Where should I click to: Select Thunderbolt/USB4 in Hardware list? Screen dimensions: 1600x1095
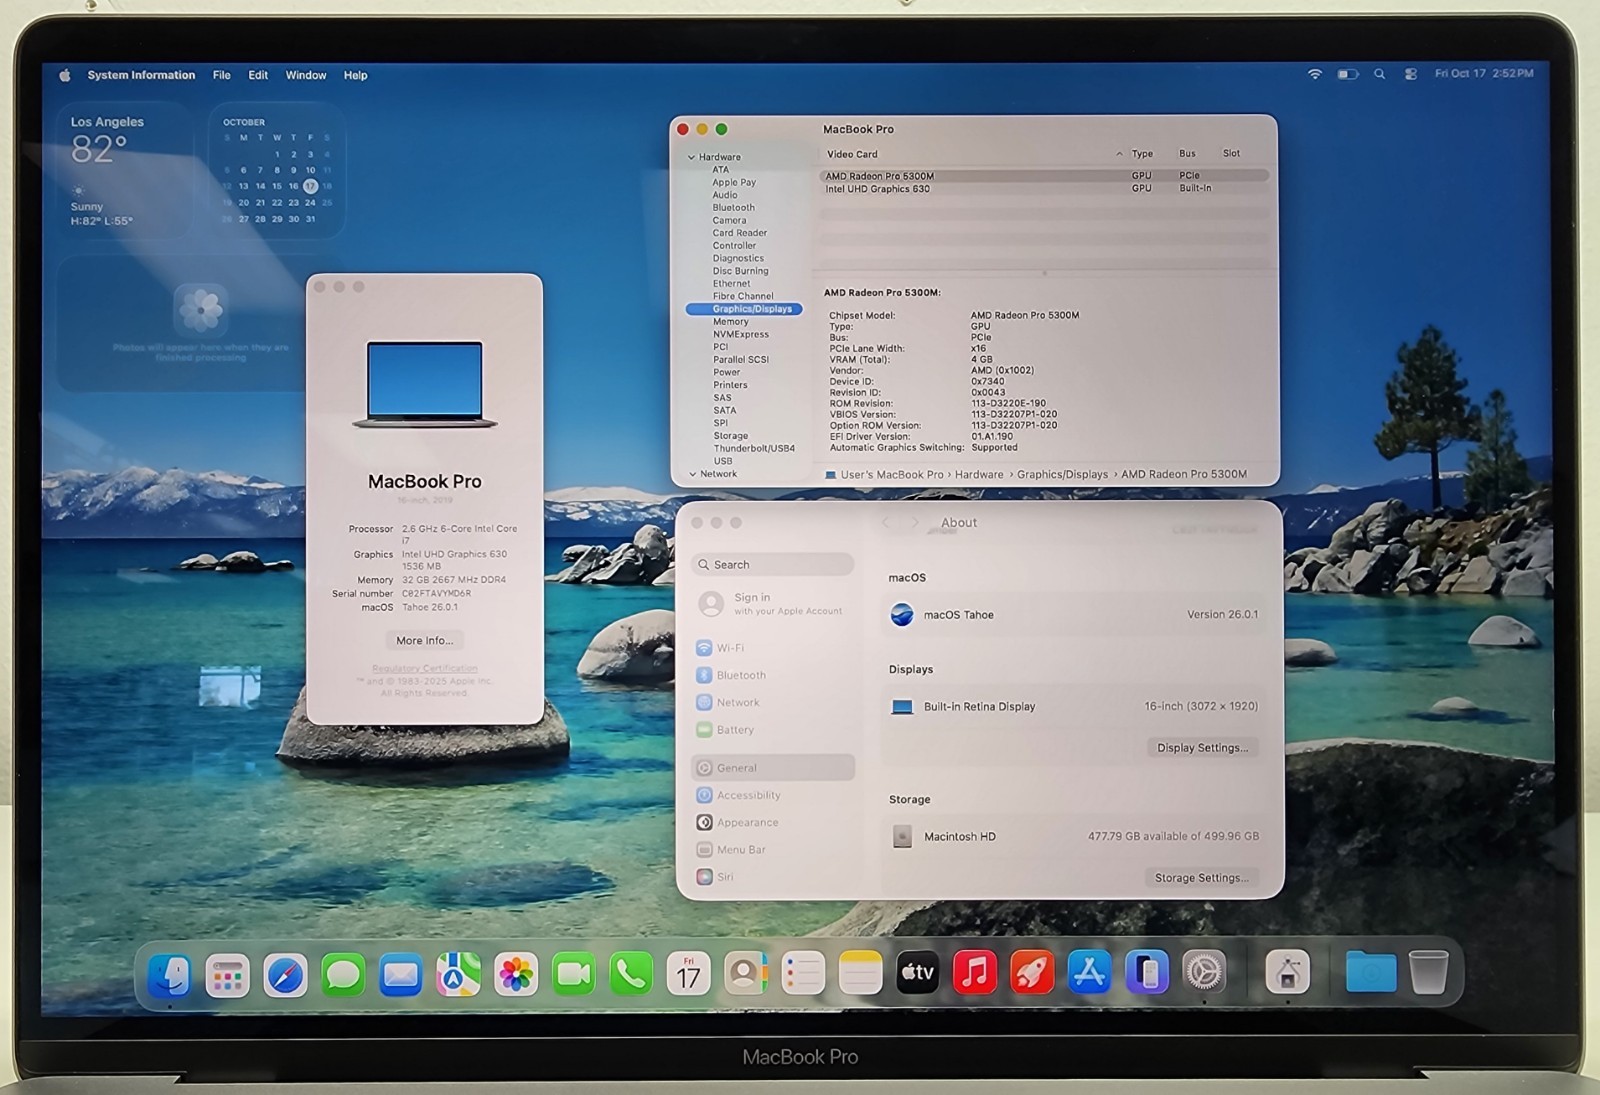pyautogui.click(x=754, y=449)
